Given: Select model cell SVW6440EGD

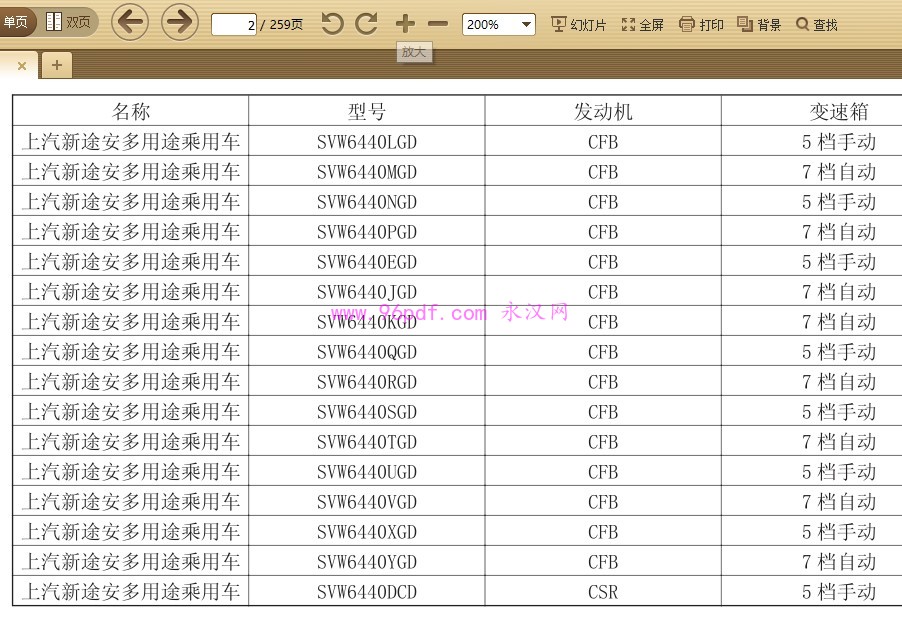Looking at the screenshot, I should tap(367, 261).
